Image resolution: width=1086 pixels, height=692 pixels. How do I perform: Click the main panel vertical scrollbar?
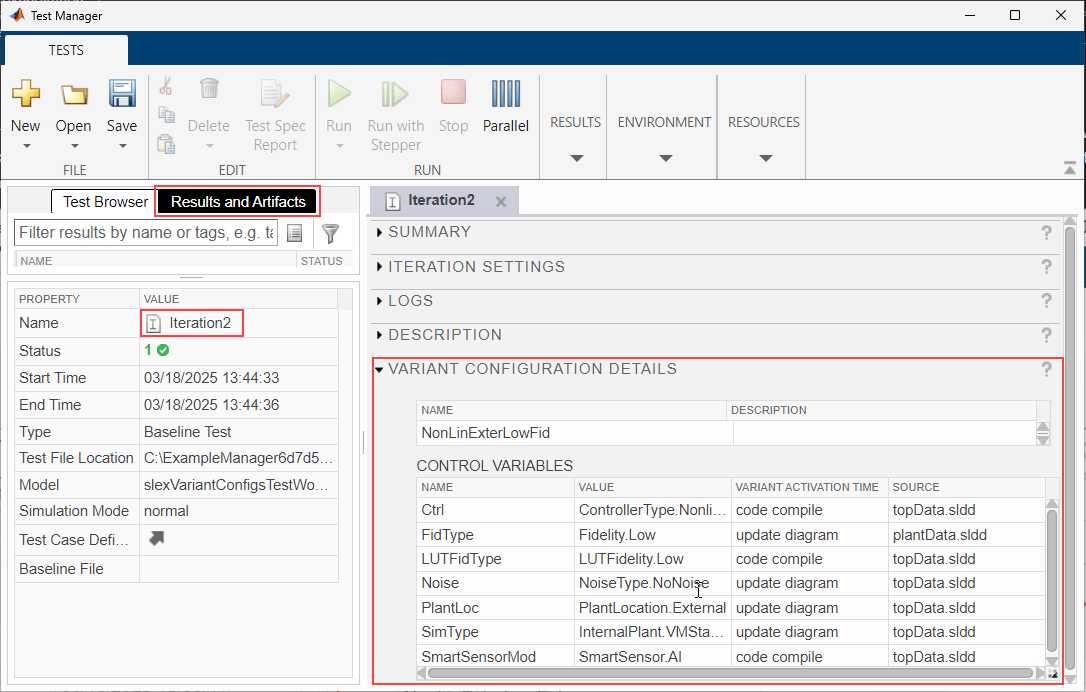pyautogui.click(x=1070, y=450)
